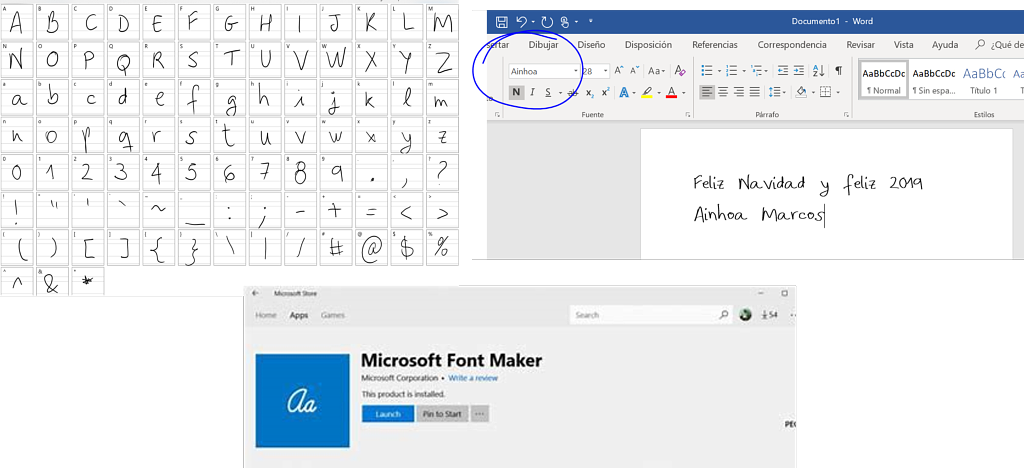Shrink font size with the smaller A icon

(x=633, y=70)
